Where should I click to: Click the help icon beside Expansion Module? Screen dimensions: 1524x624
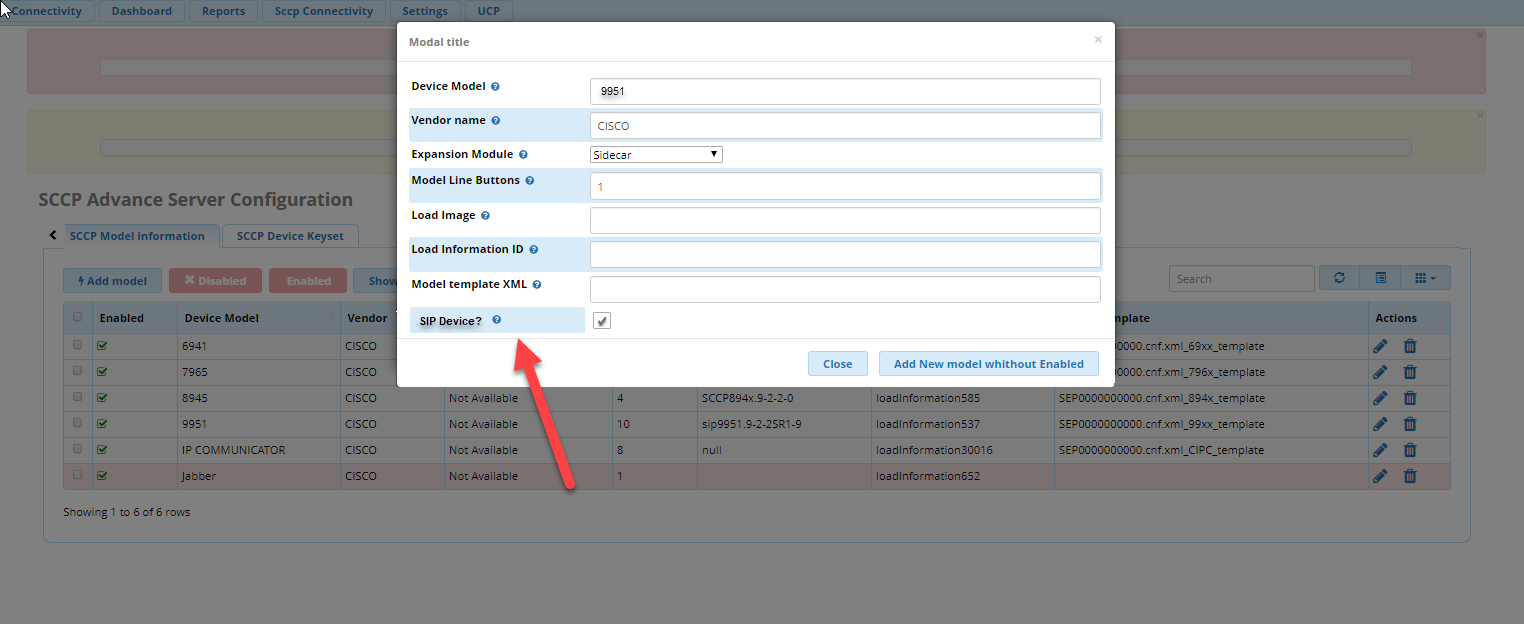coord(523,155)
